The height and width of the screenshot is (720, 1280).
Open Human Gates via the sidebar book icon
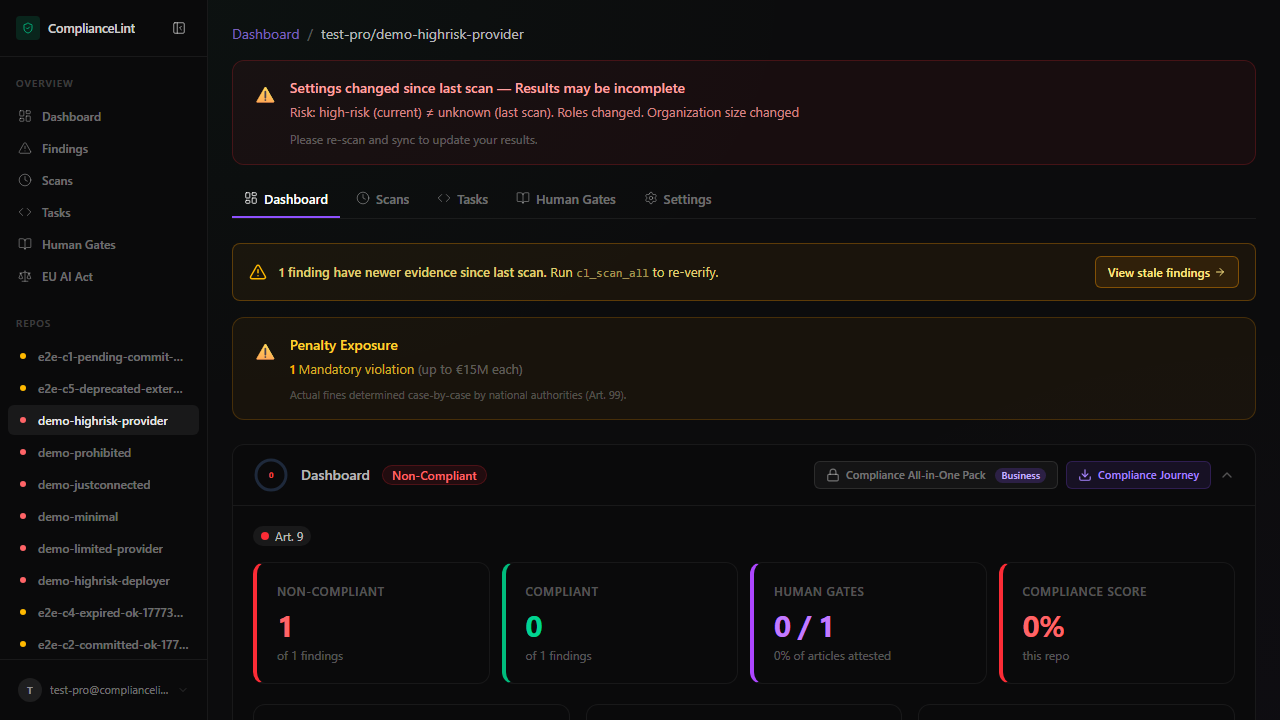[x=25, y=245]
